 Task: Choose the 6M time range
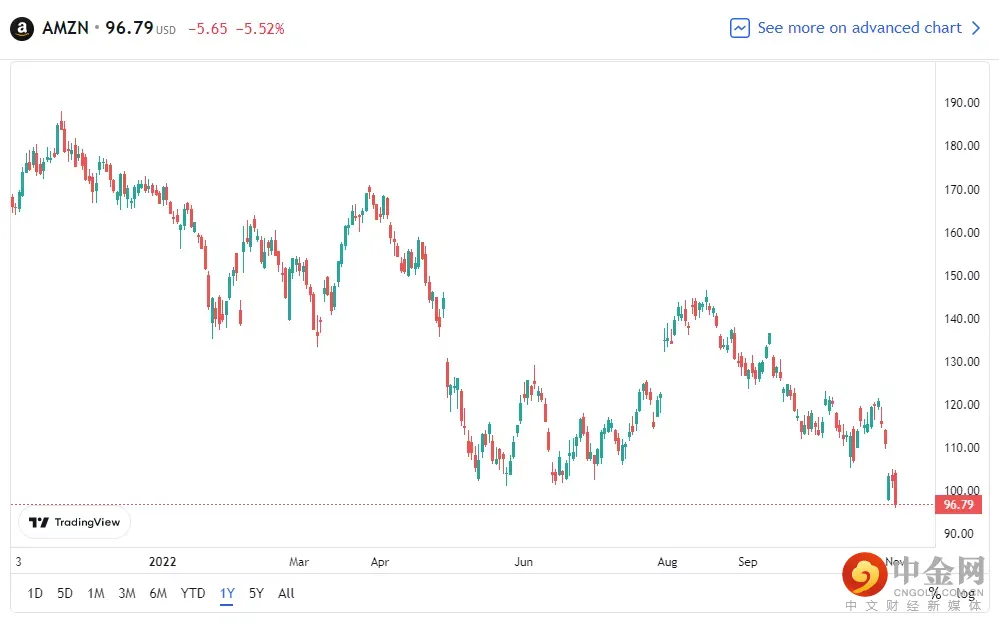pos(158,593)
